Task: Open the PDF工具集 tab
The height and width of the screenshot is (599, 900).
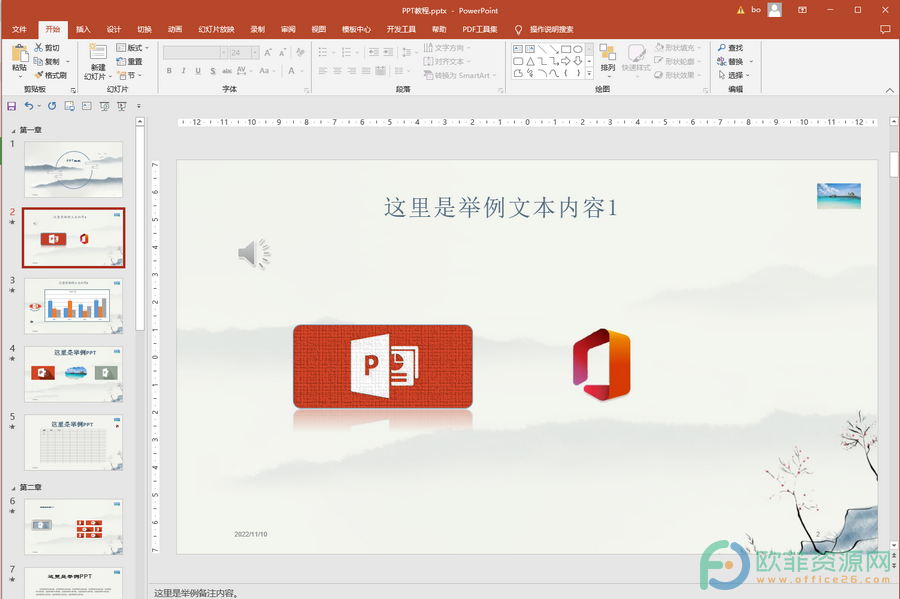Action: click(x=480, y=29)
